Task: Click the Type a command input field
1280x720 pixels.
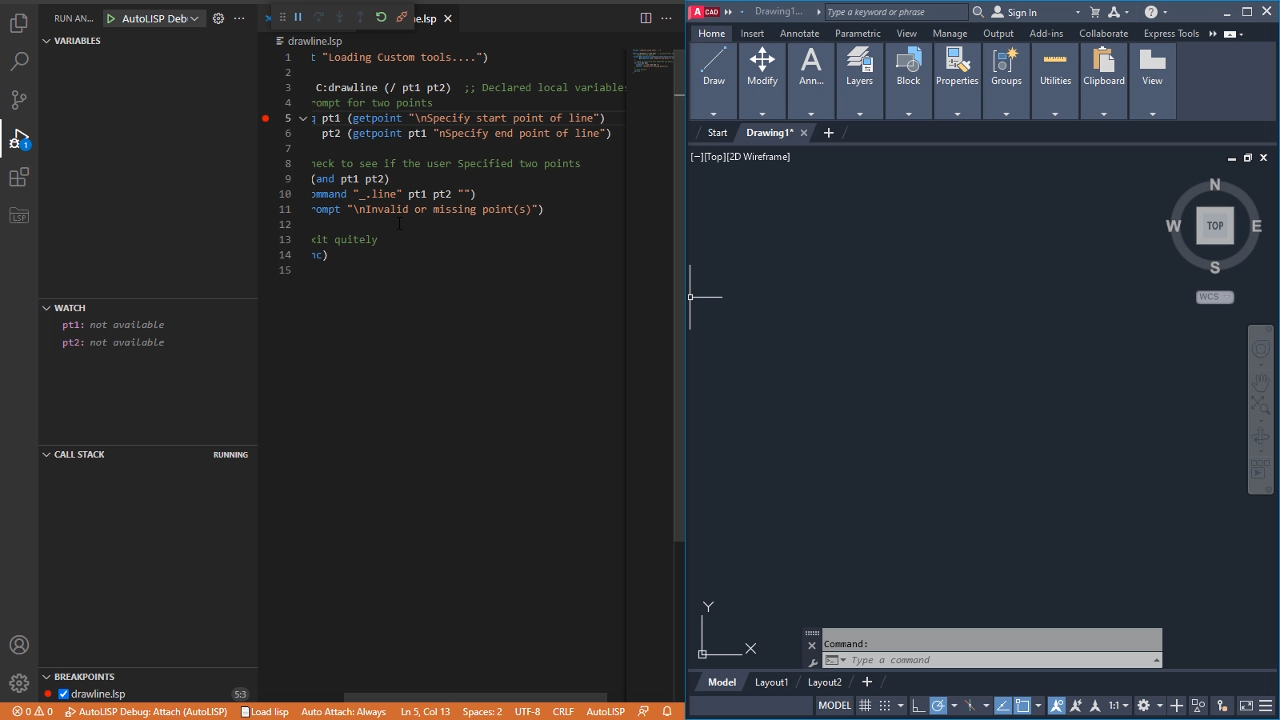Action: [x=990, y=660]
